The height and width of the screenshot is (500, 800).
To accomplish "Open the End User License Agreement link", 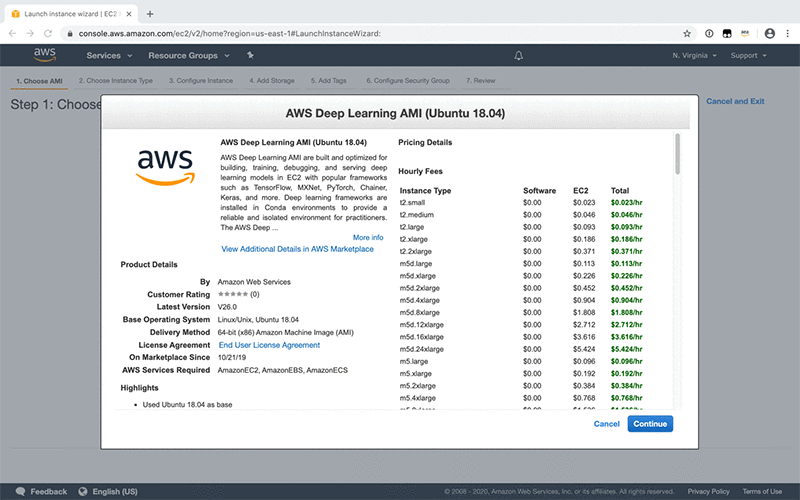I will [x=269, y=345].
